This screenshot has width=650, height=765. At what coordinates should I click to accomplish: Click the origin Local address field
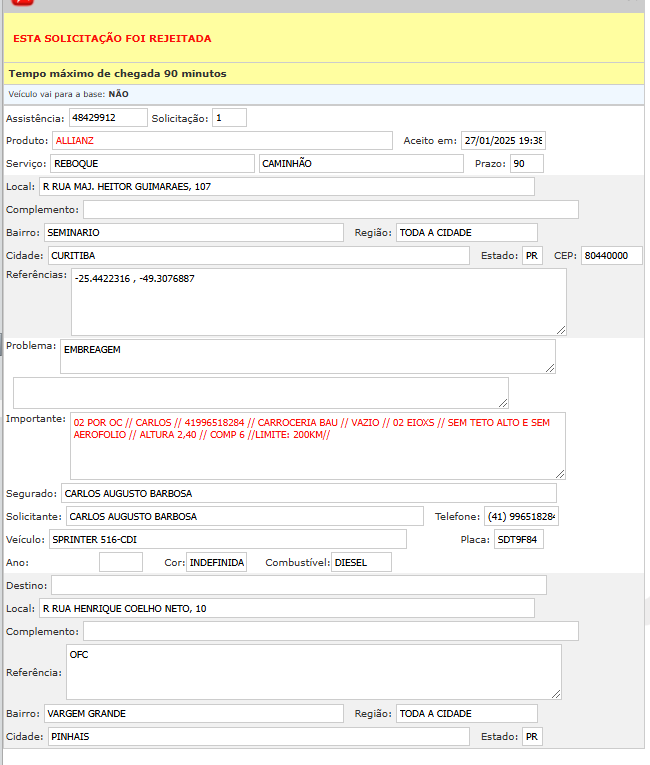click(286, 187)
